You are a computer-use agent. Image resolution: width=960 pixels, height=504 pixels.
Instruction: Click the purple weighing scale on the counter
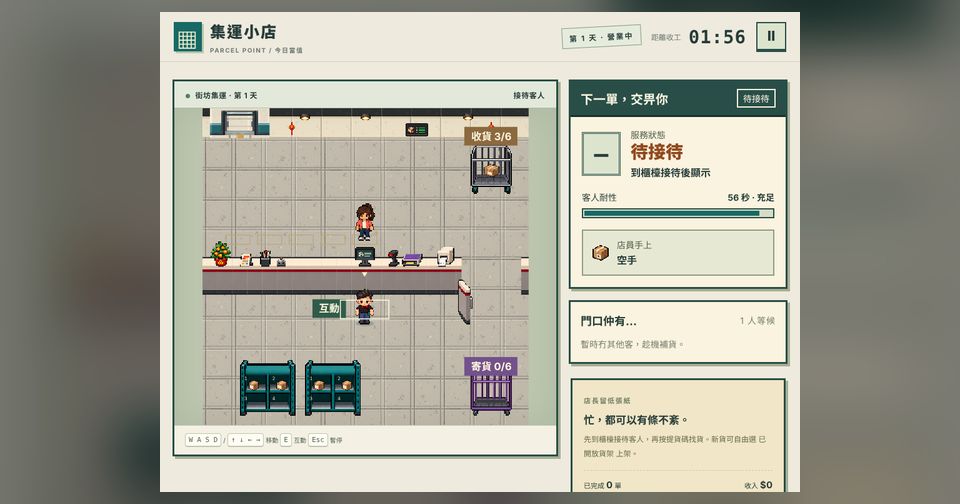pyautogui.click(x=412, y=260)
